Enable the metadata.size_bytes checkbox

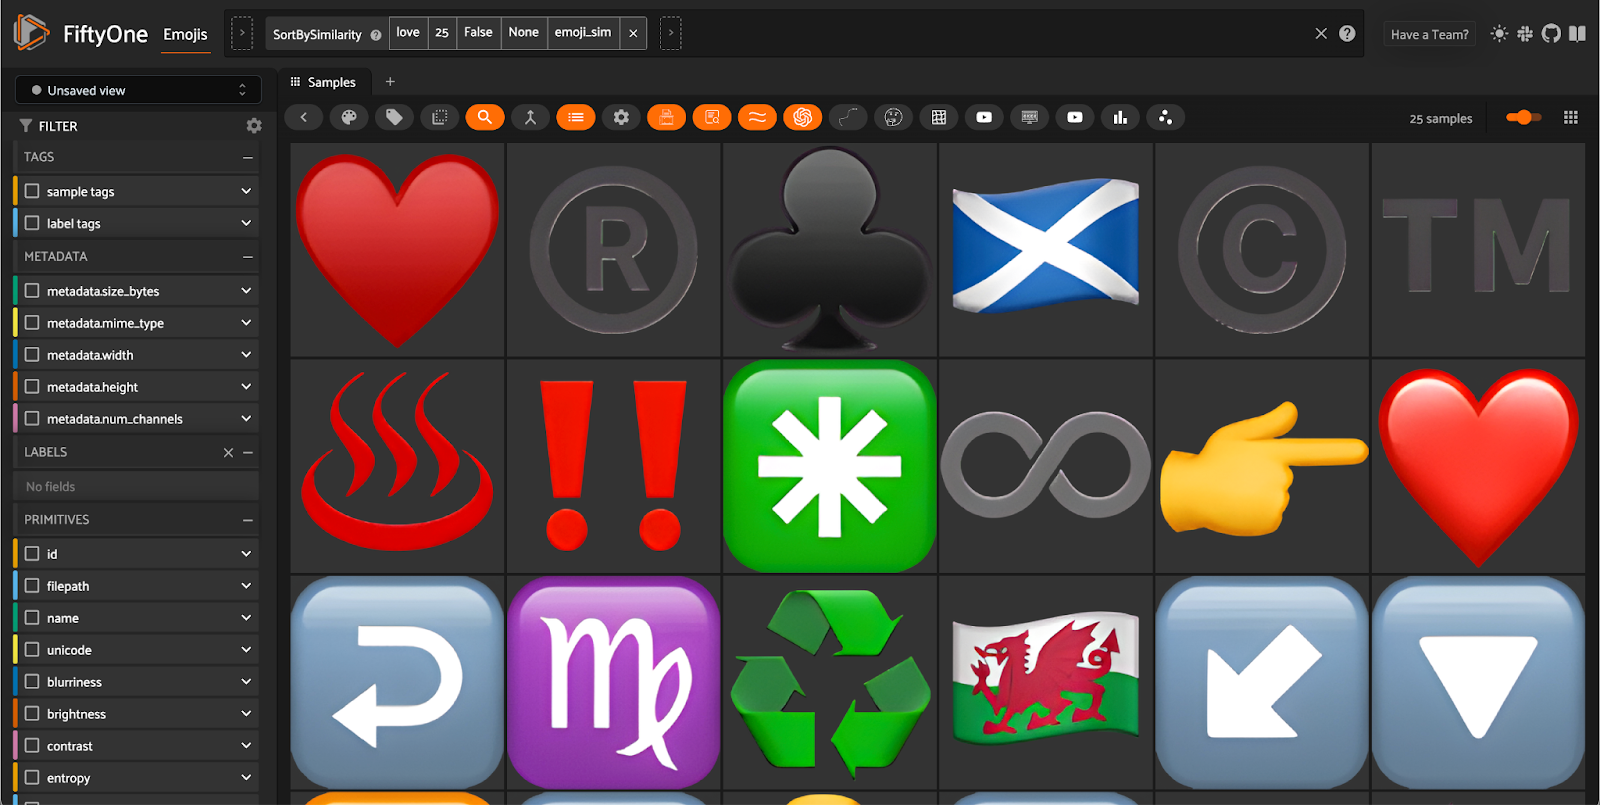(32, 291)
